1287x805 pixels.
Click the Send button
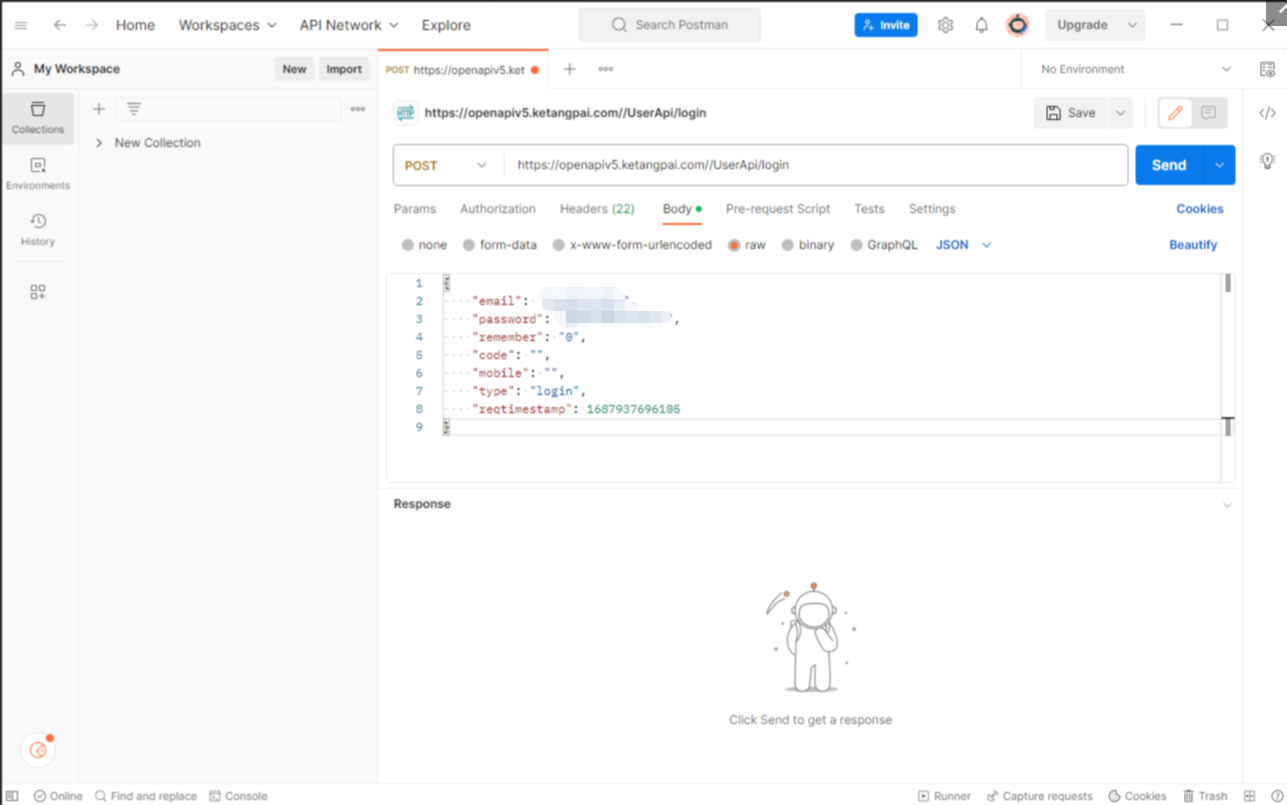[1169, 165]
